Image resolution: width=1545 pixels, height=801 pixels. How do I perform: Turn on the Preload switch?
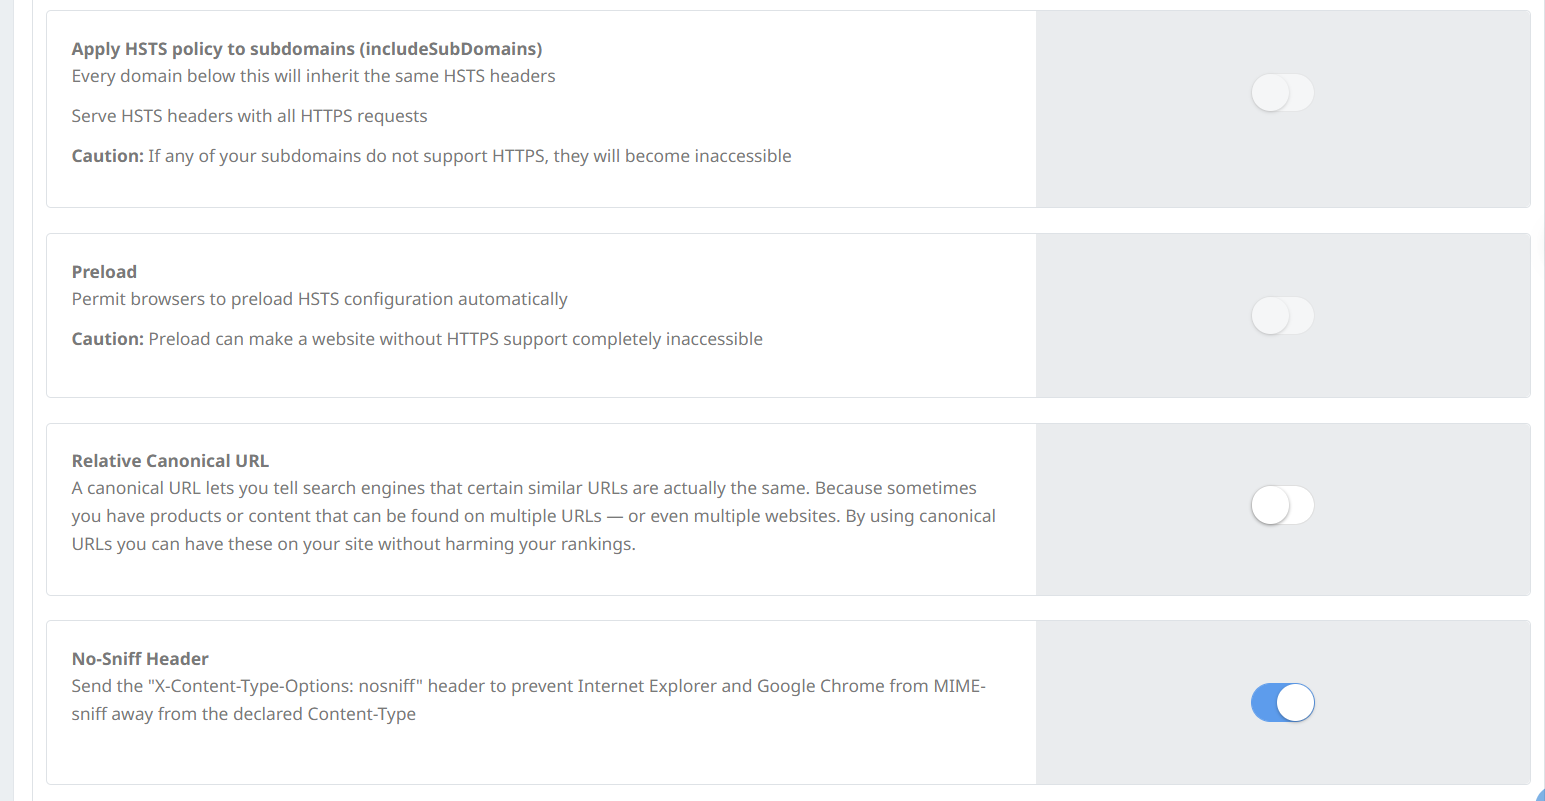pyautogui.click(x=1282, y=316)
